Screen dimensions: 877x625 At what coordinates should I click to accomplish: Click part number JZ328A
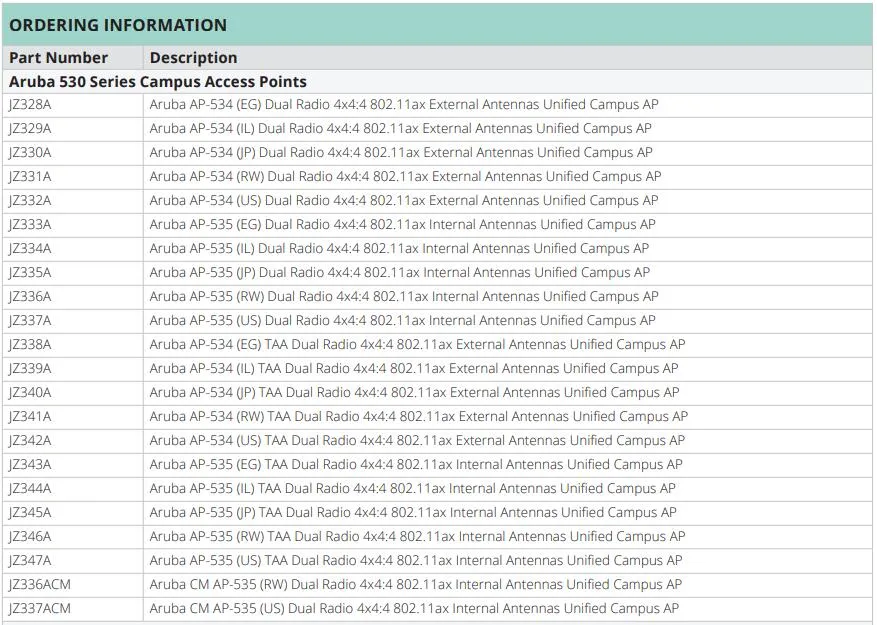coord(30,105)
